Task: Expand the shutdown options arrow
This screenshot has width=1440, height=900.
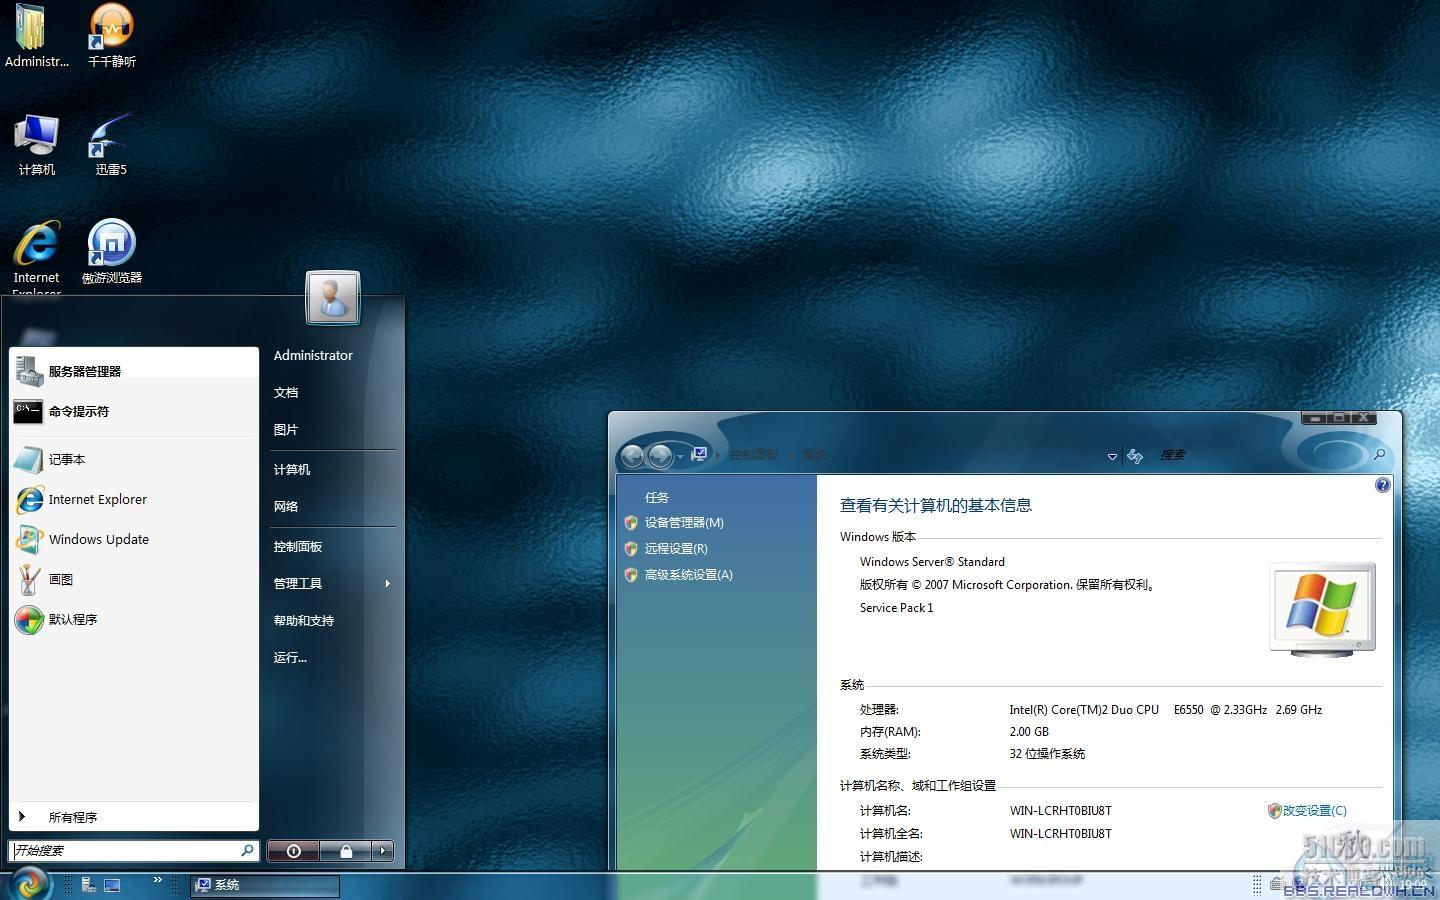Action: click(x=383, y=851)
